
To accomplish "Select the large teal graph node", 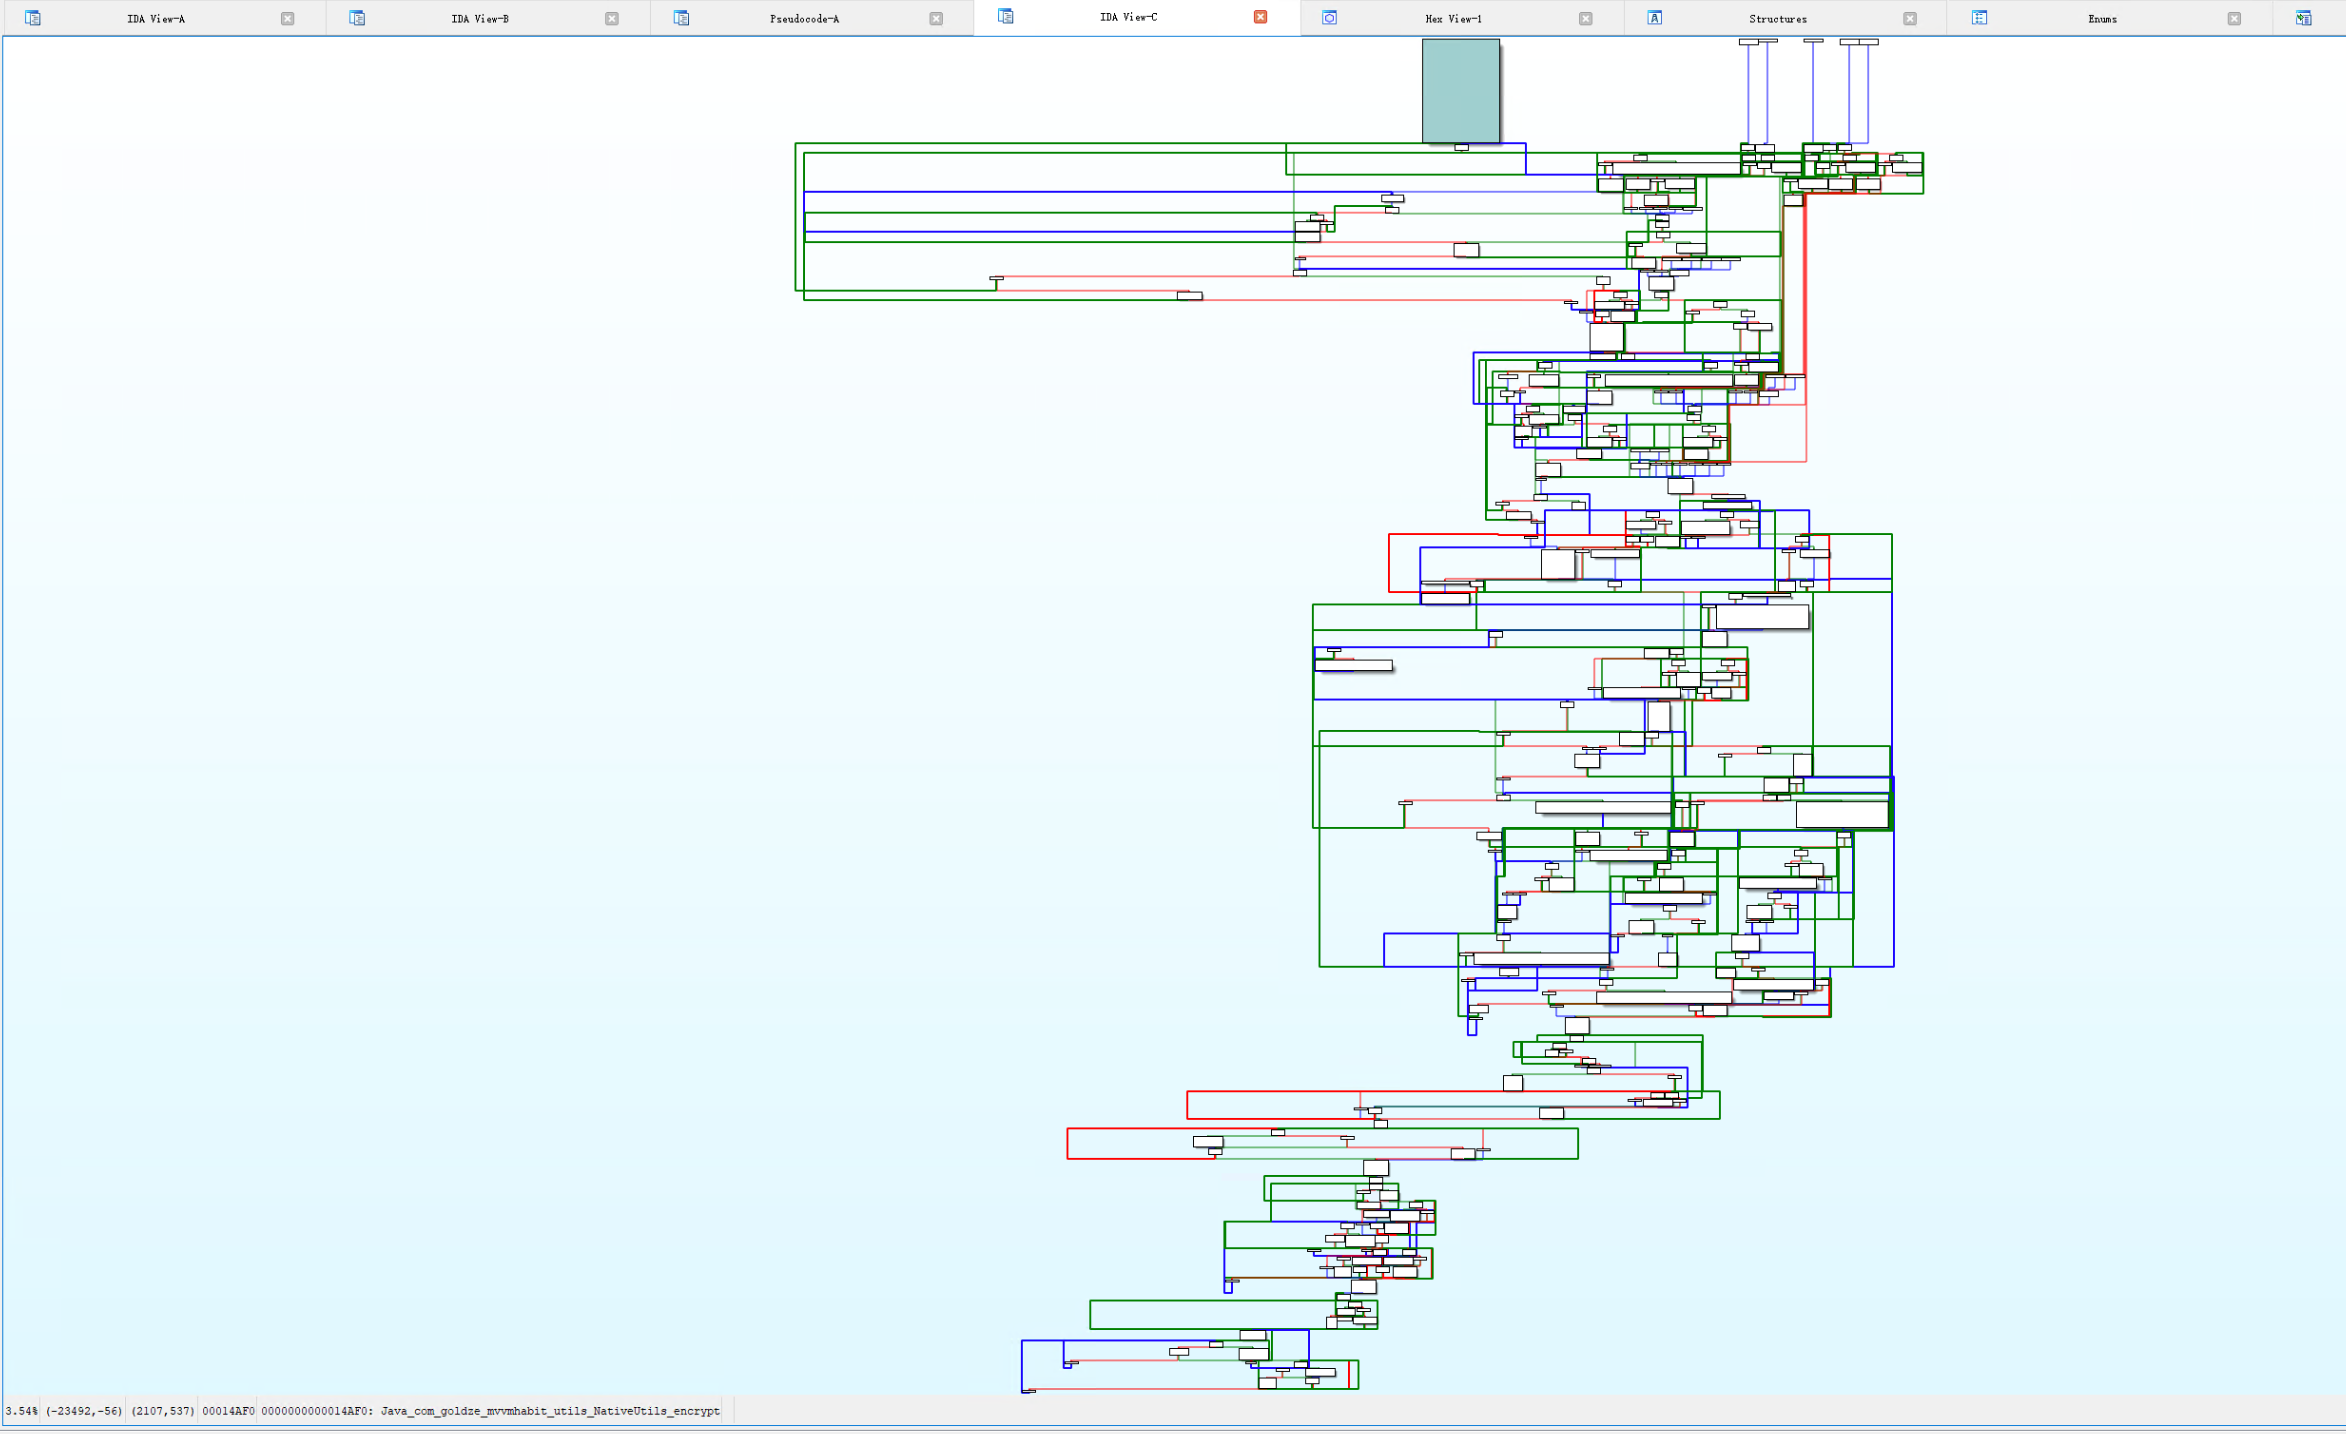I will (1460, 90).
